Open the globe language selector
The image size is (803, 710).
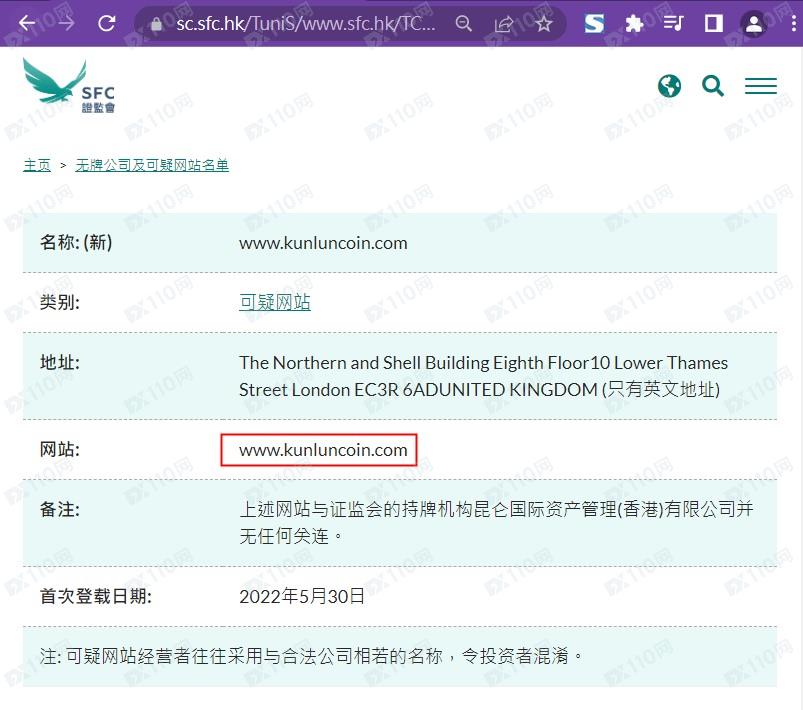669,86
